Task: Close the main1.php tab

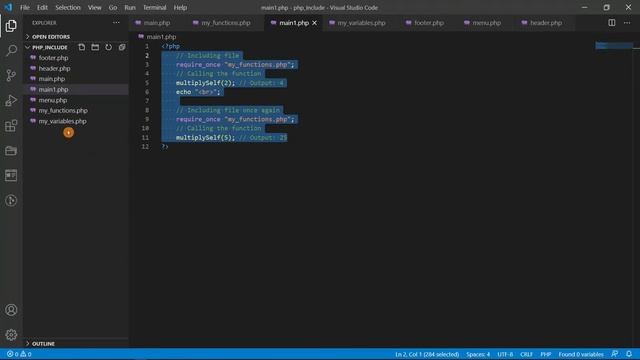Action: click(314, 23)
